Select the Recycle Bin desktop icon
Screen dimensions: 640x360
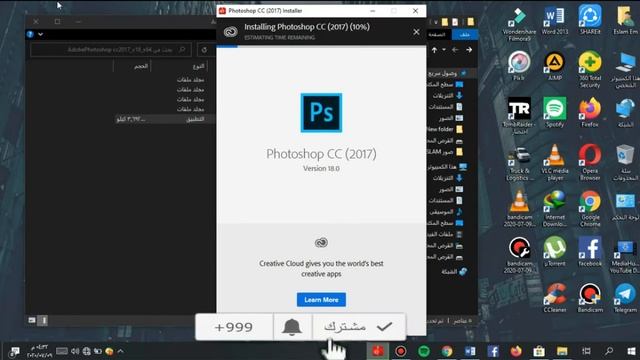tap(625, 162)
